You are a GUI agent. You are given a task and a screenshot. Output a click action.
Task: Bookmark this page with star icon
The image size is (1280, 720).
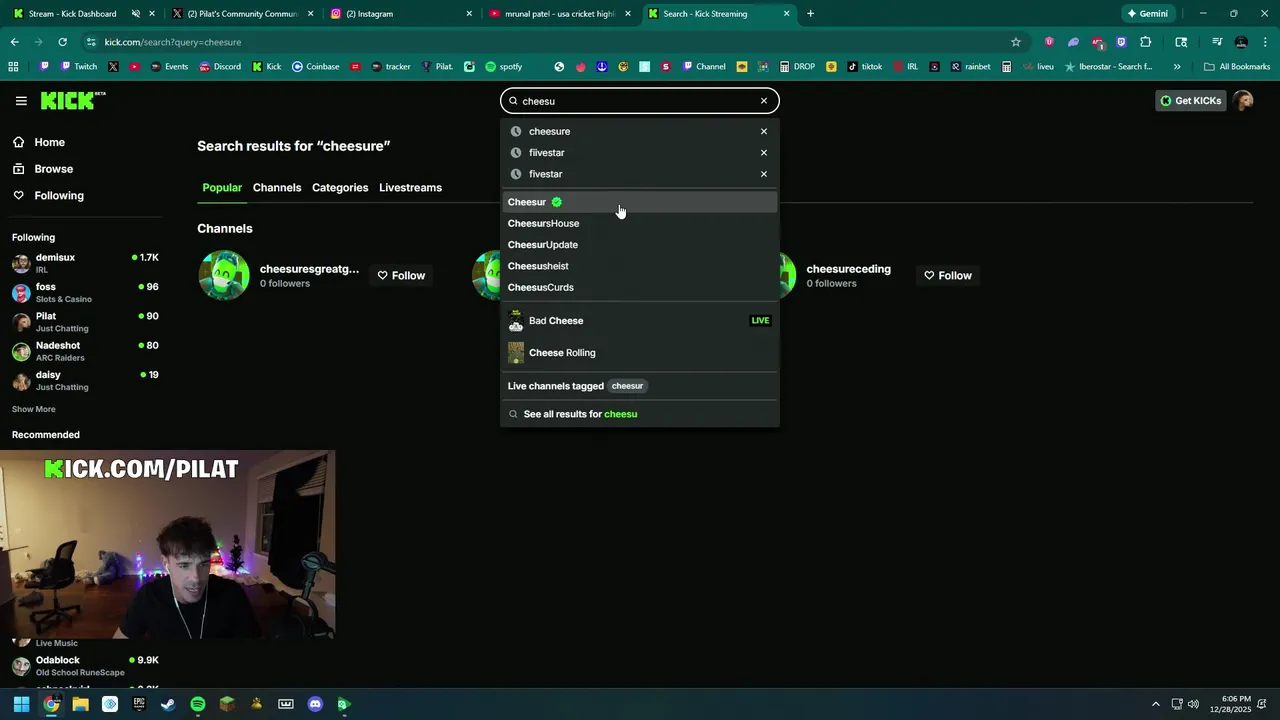[x=1016, y=42]
